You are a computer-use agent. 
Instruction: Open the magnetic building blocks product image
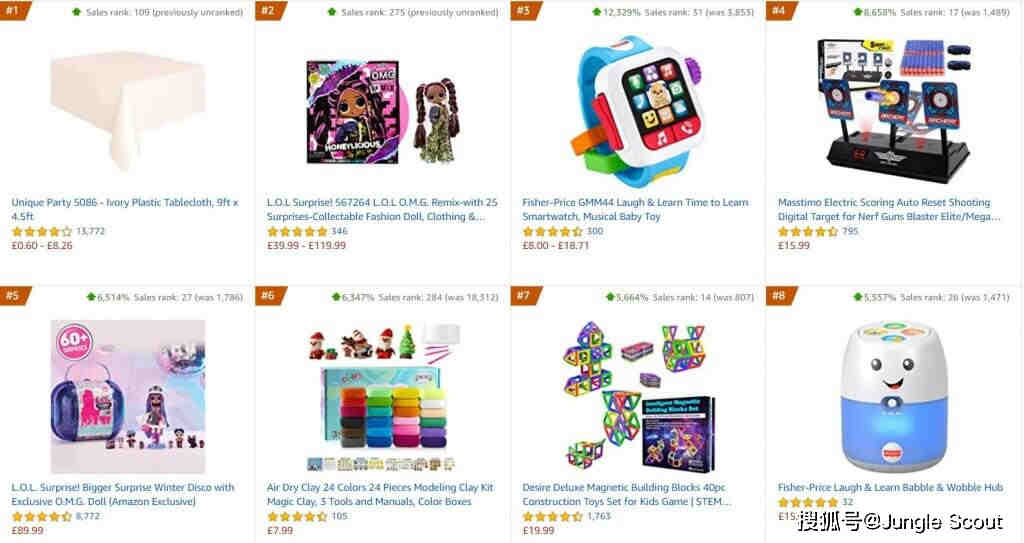[639, 397]
